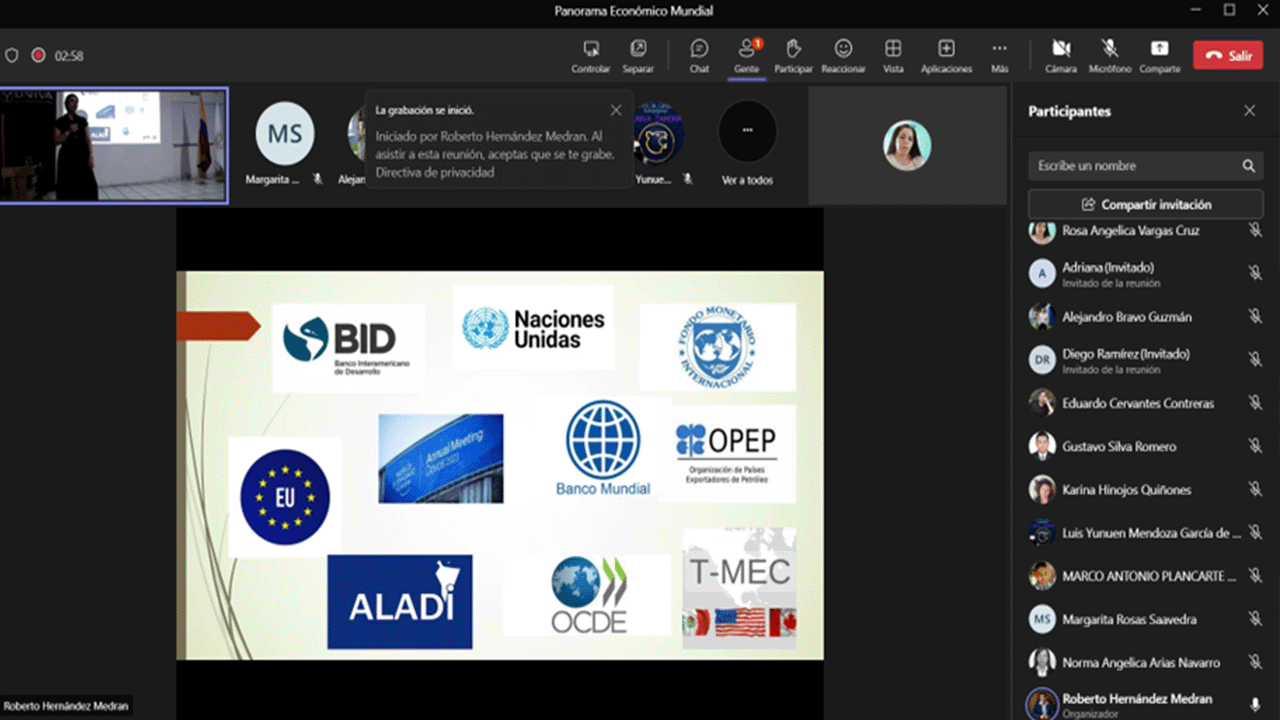This screenshot has height=720, width=1280.
Task: Close the recording started notification
Action: click(x=616, y=110)
